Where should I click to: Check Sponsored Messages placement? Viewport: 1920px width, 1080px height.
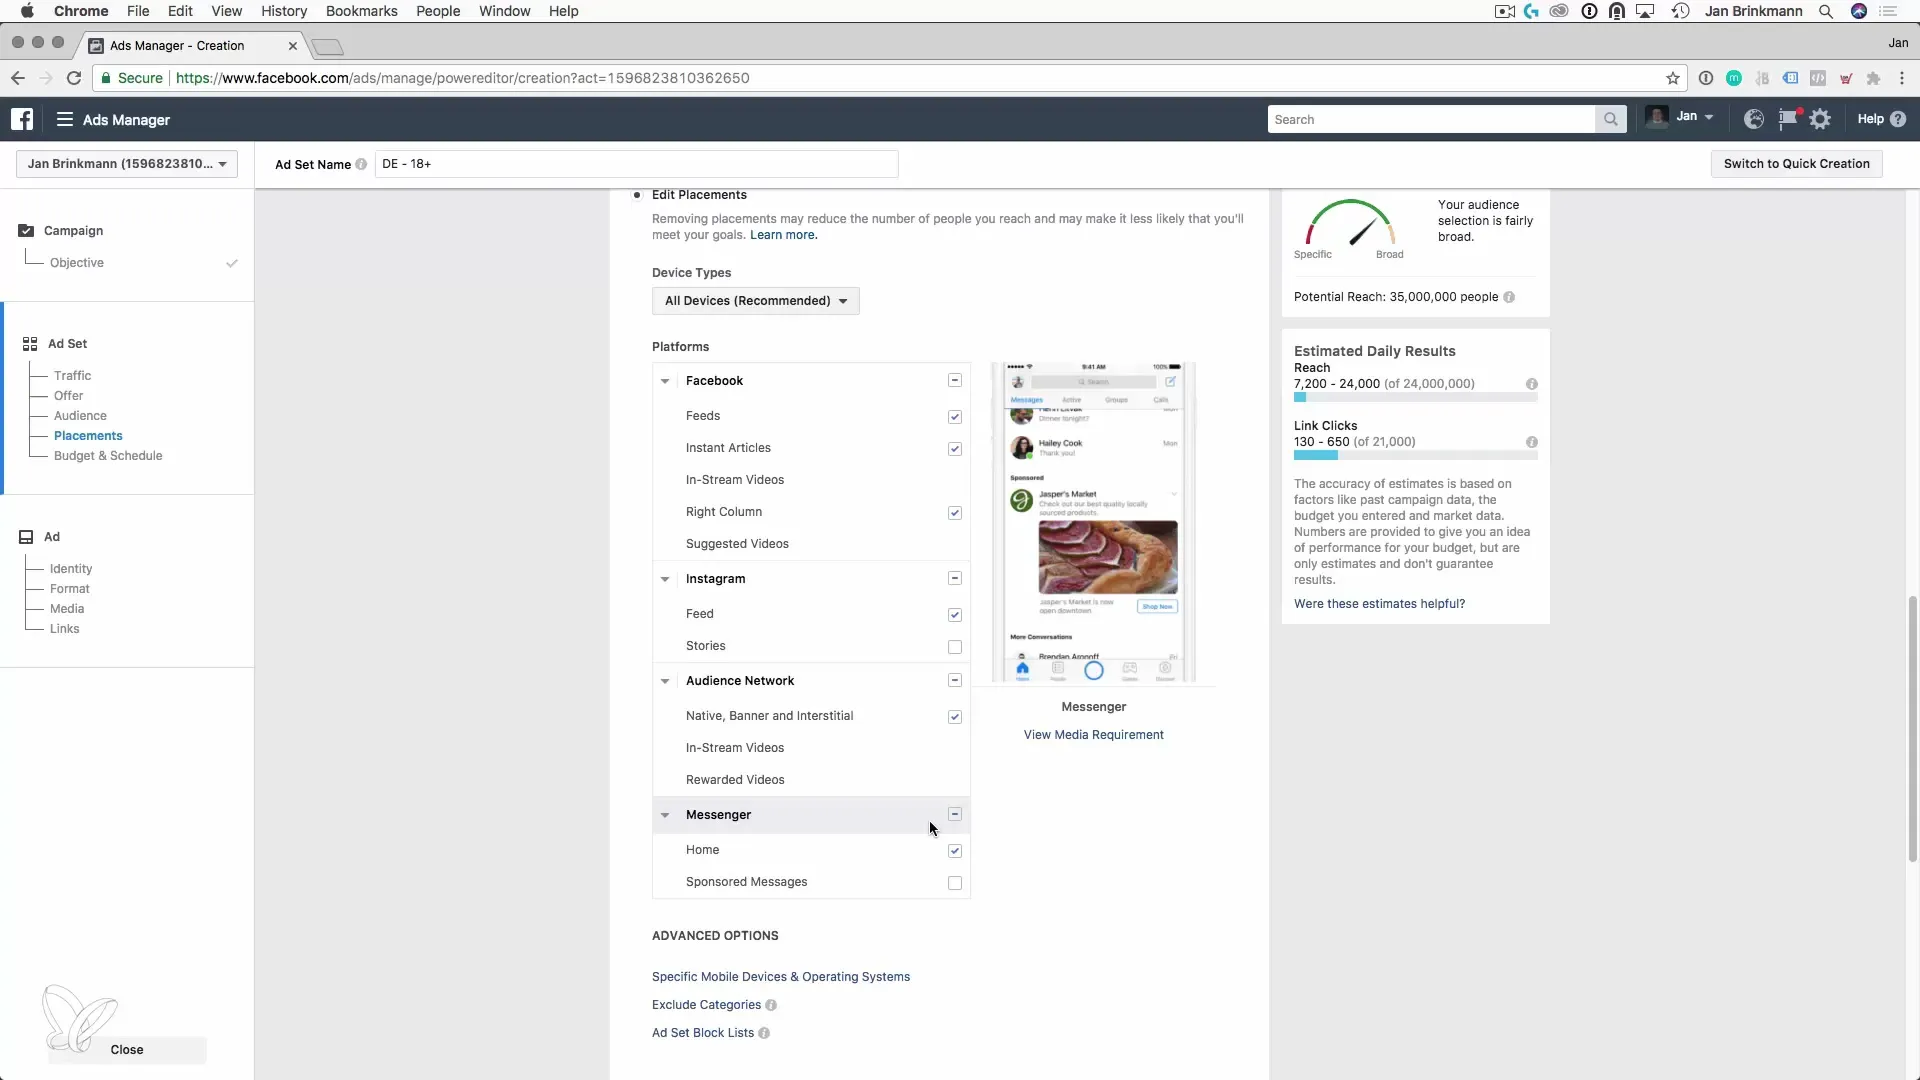coord(955,883)
